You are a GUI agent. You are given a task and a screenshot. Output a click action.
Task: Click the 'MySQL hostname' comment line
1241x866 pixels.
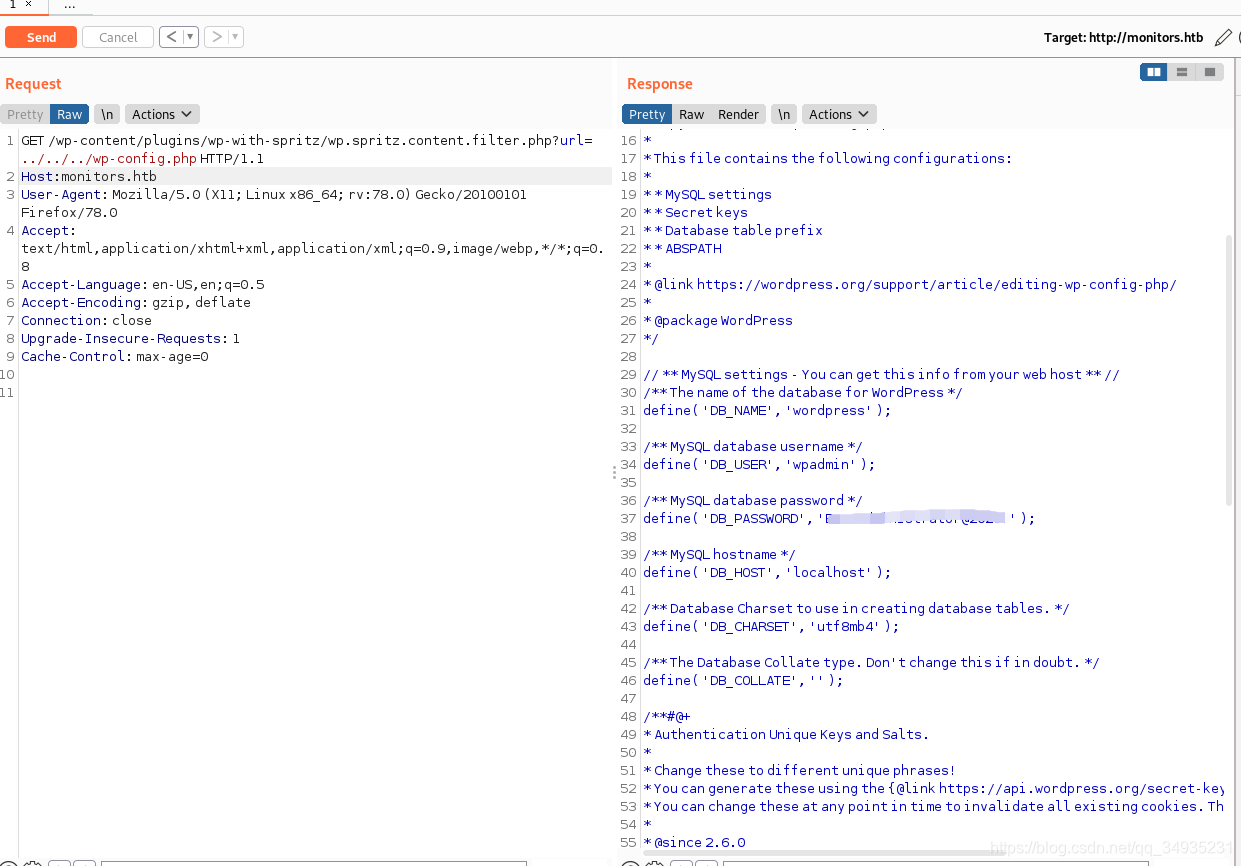[x=720, y=555]
